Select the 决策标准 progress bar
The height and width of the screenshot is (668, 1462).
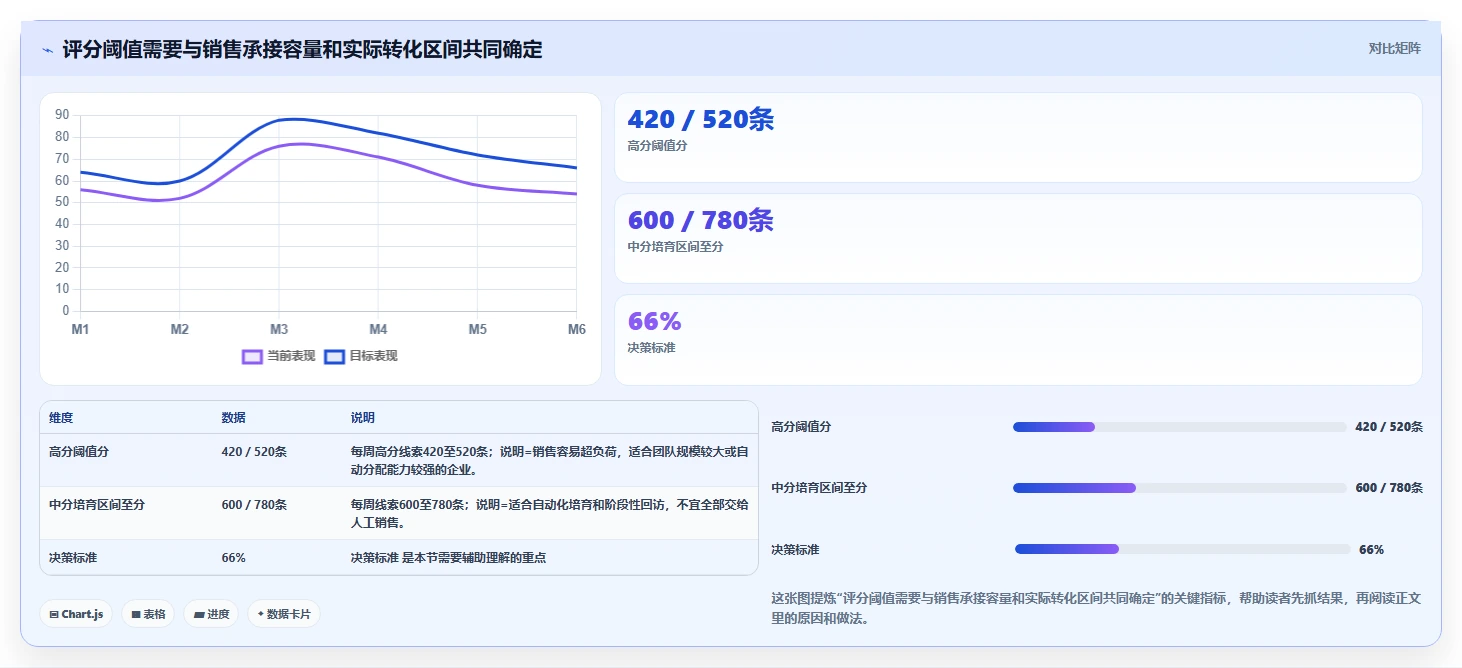1182,549
